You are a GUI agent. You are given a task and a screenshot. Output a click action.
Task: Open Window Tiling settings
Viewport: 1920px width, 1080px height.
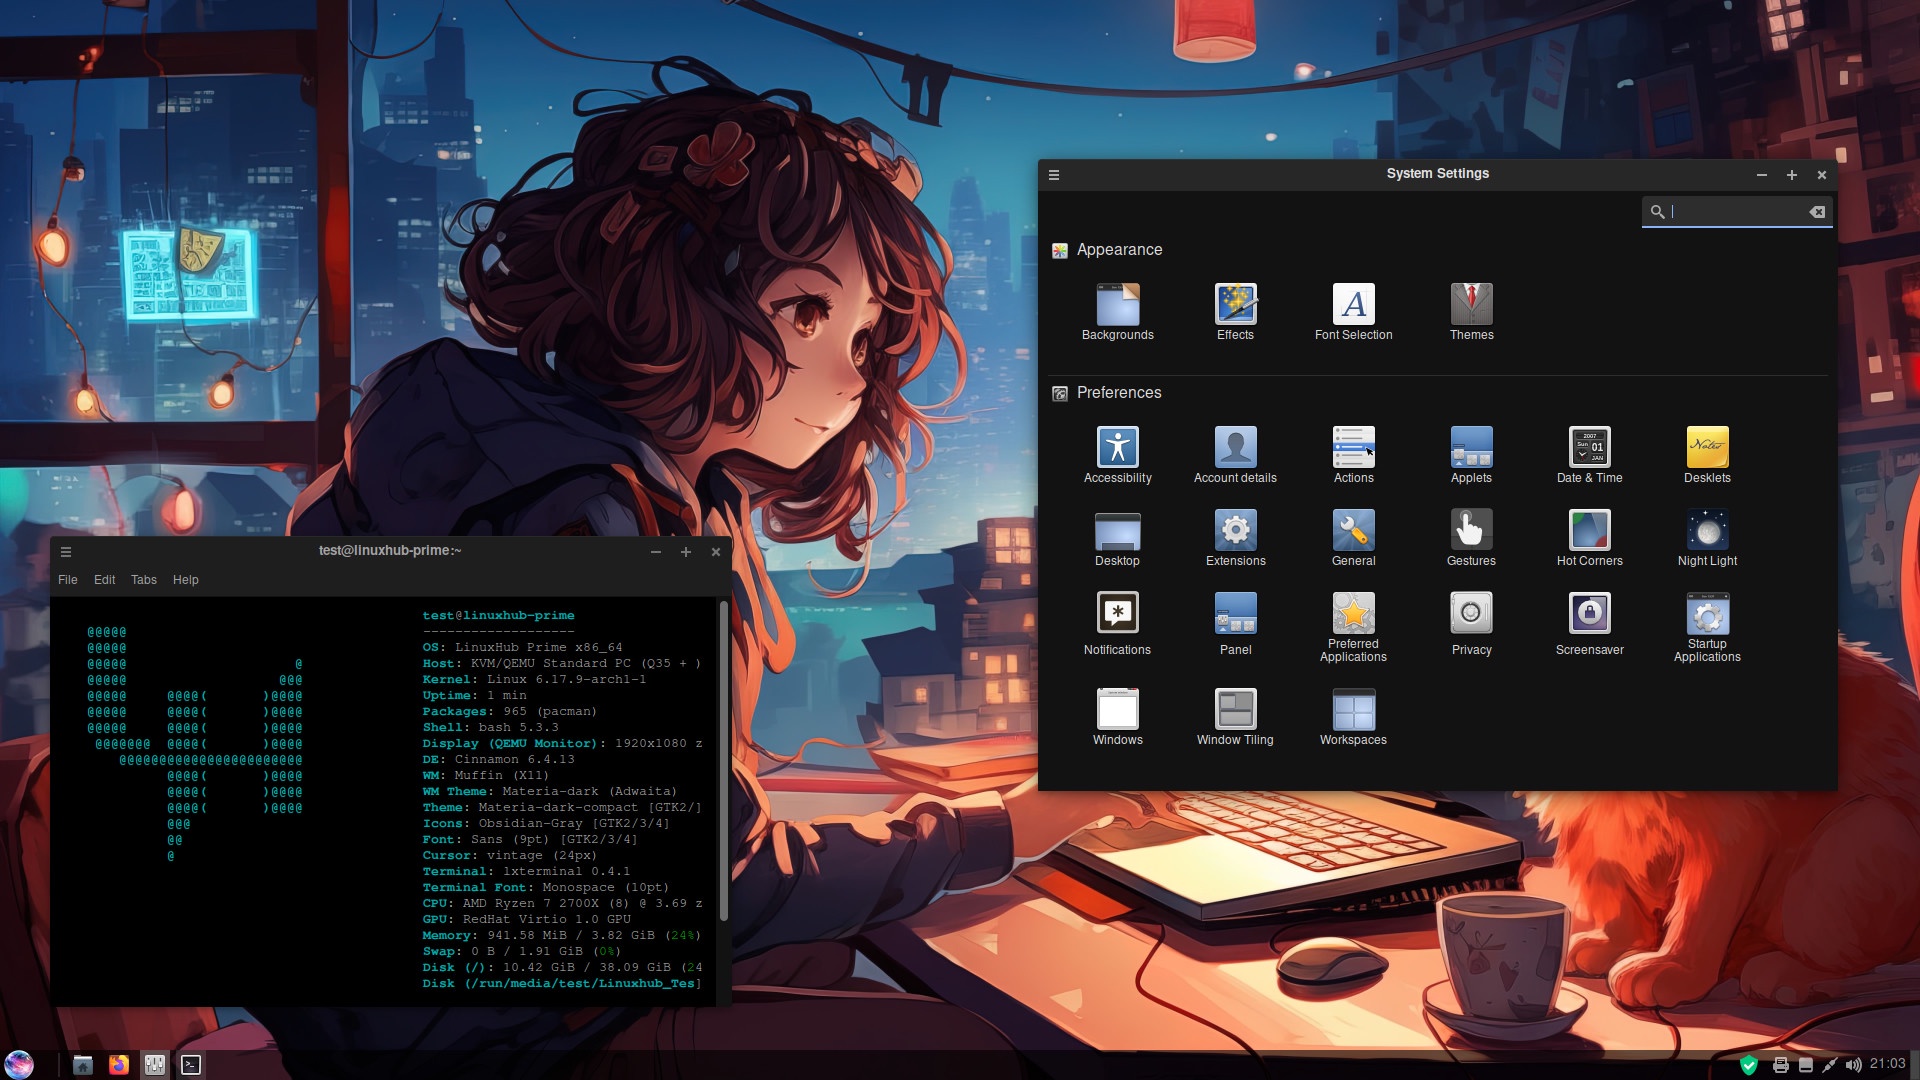1235,711
